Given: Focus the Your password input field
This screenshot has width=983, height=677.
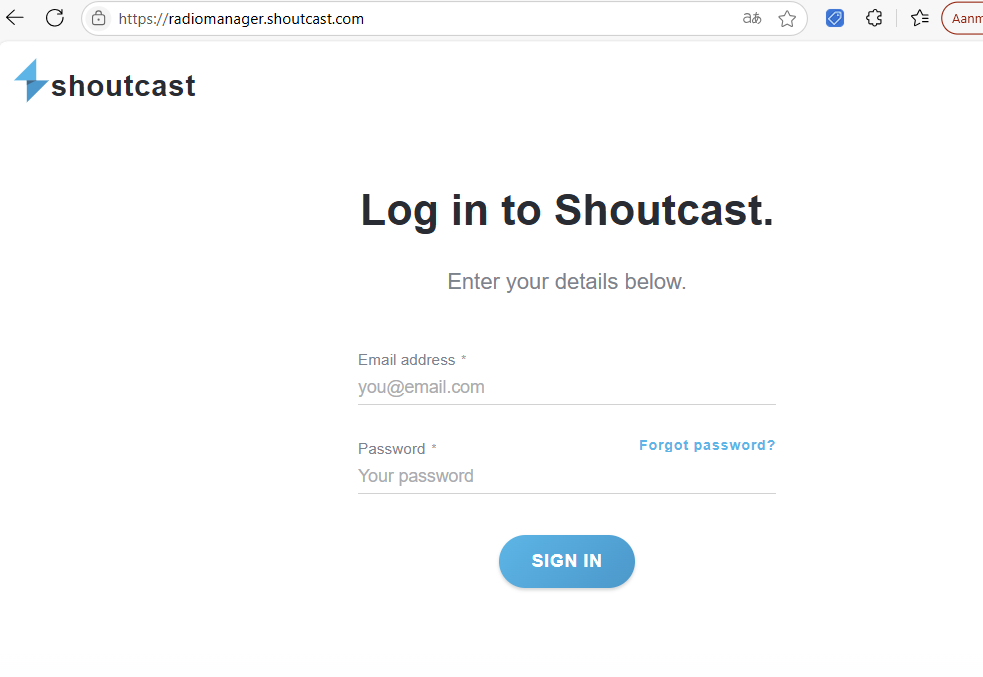Looking at the screenshot, I should click(x=567, y=476).
